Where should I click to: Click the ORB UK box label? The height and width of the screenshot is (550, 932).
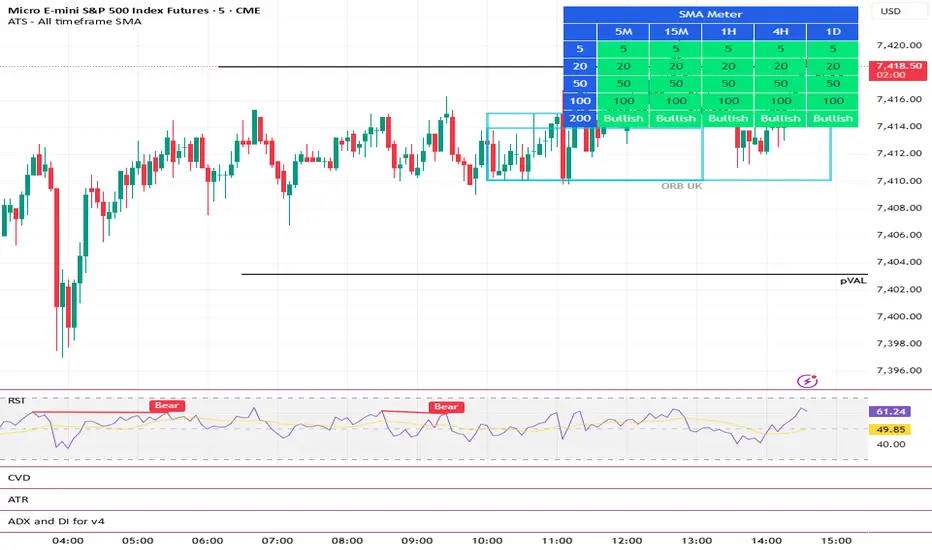point(682,186)
